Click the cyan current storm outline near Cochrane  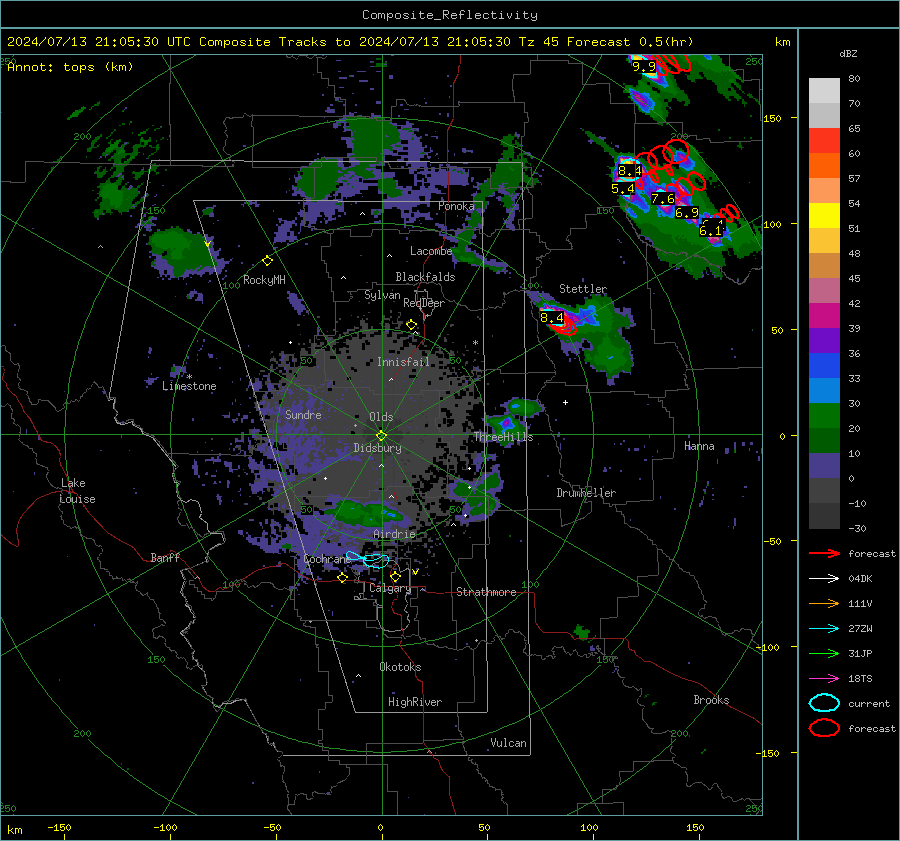(368, 559)
